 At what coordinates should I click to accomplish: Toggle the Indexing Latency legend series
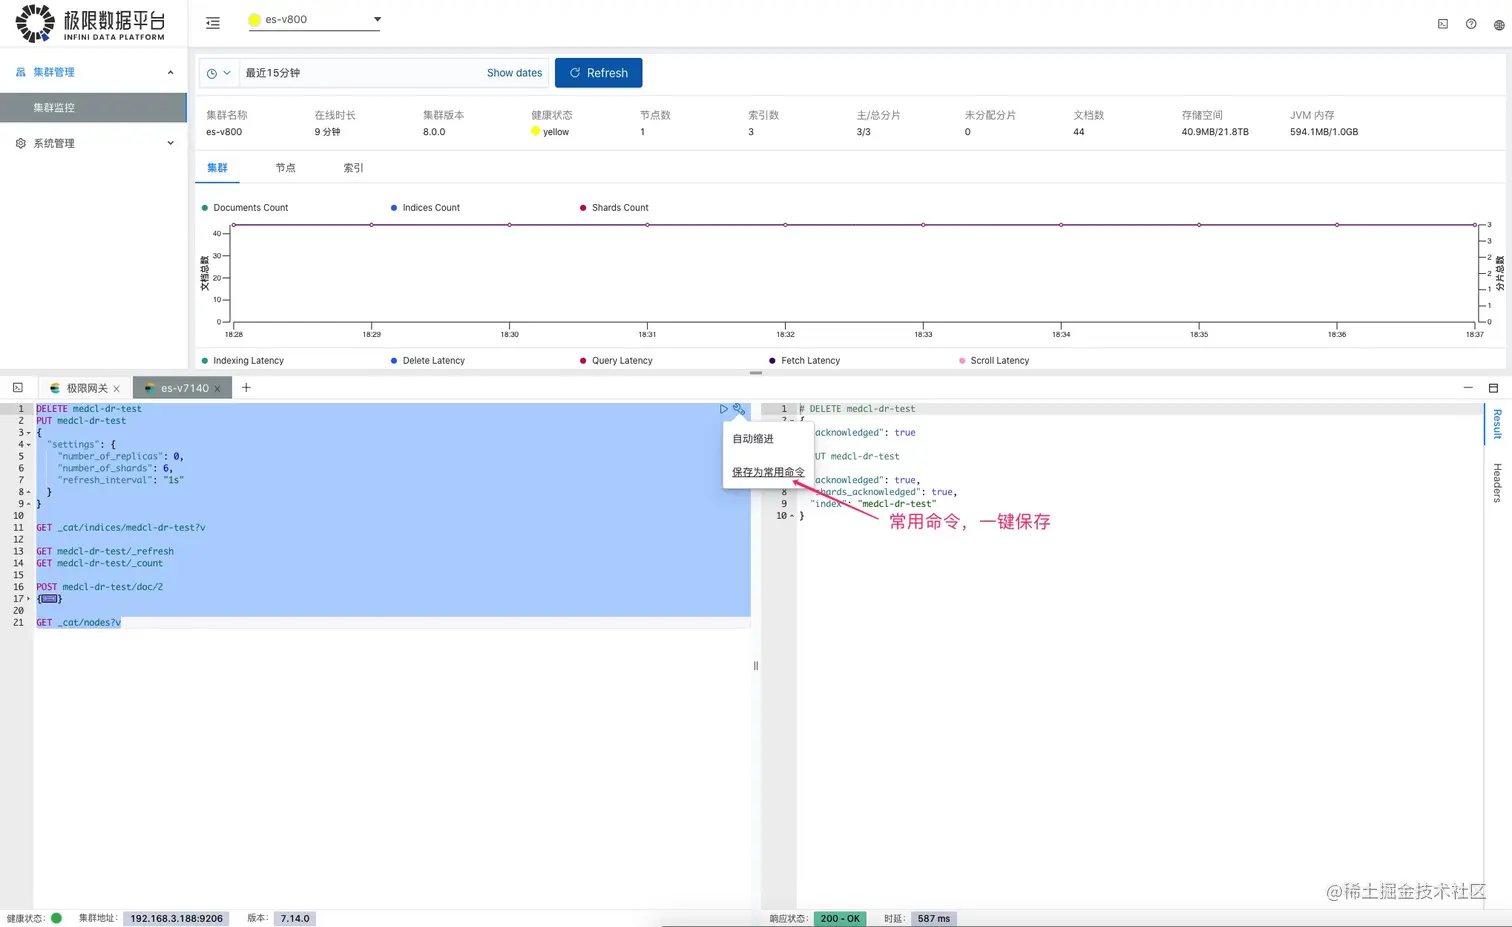243,361
